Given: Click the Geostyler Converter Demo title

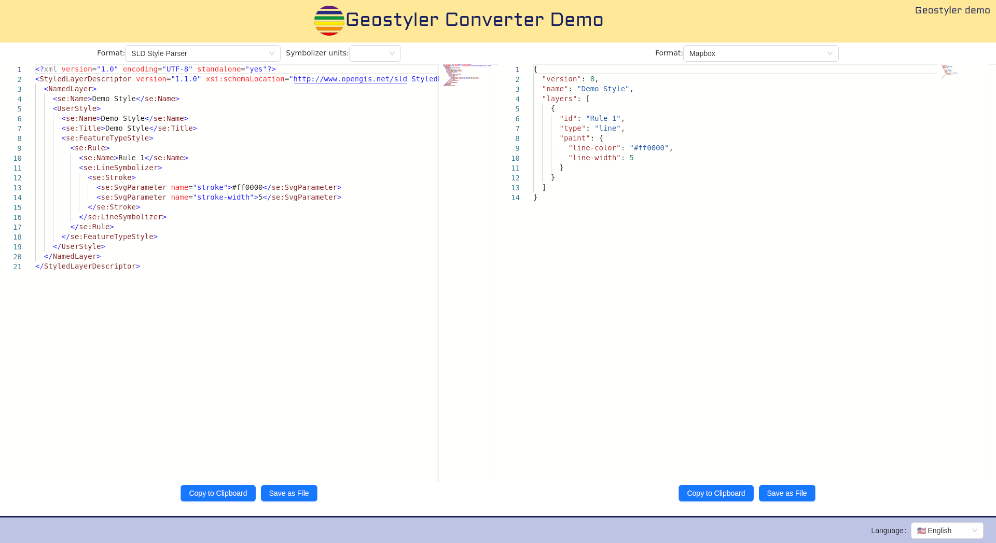Looking at the screenshot, I should tap(474, 20).
